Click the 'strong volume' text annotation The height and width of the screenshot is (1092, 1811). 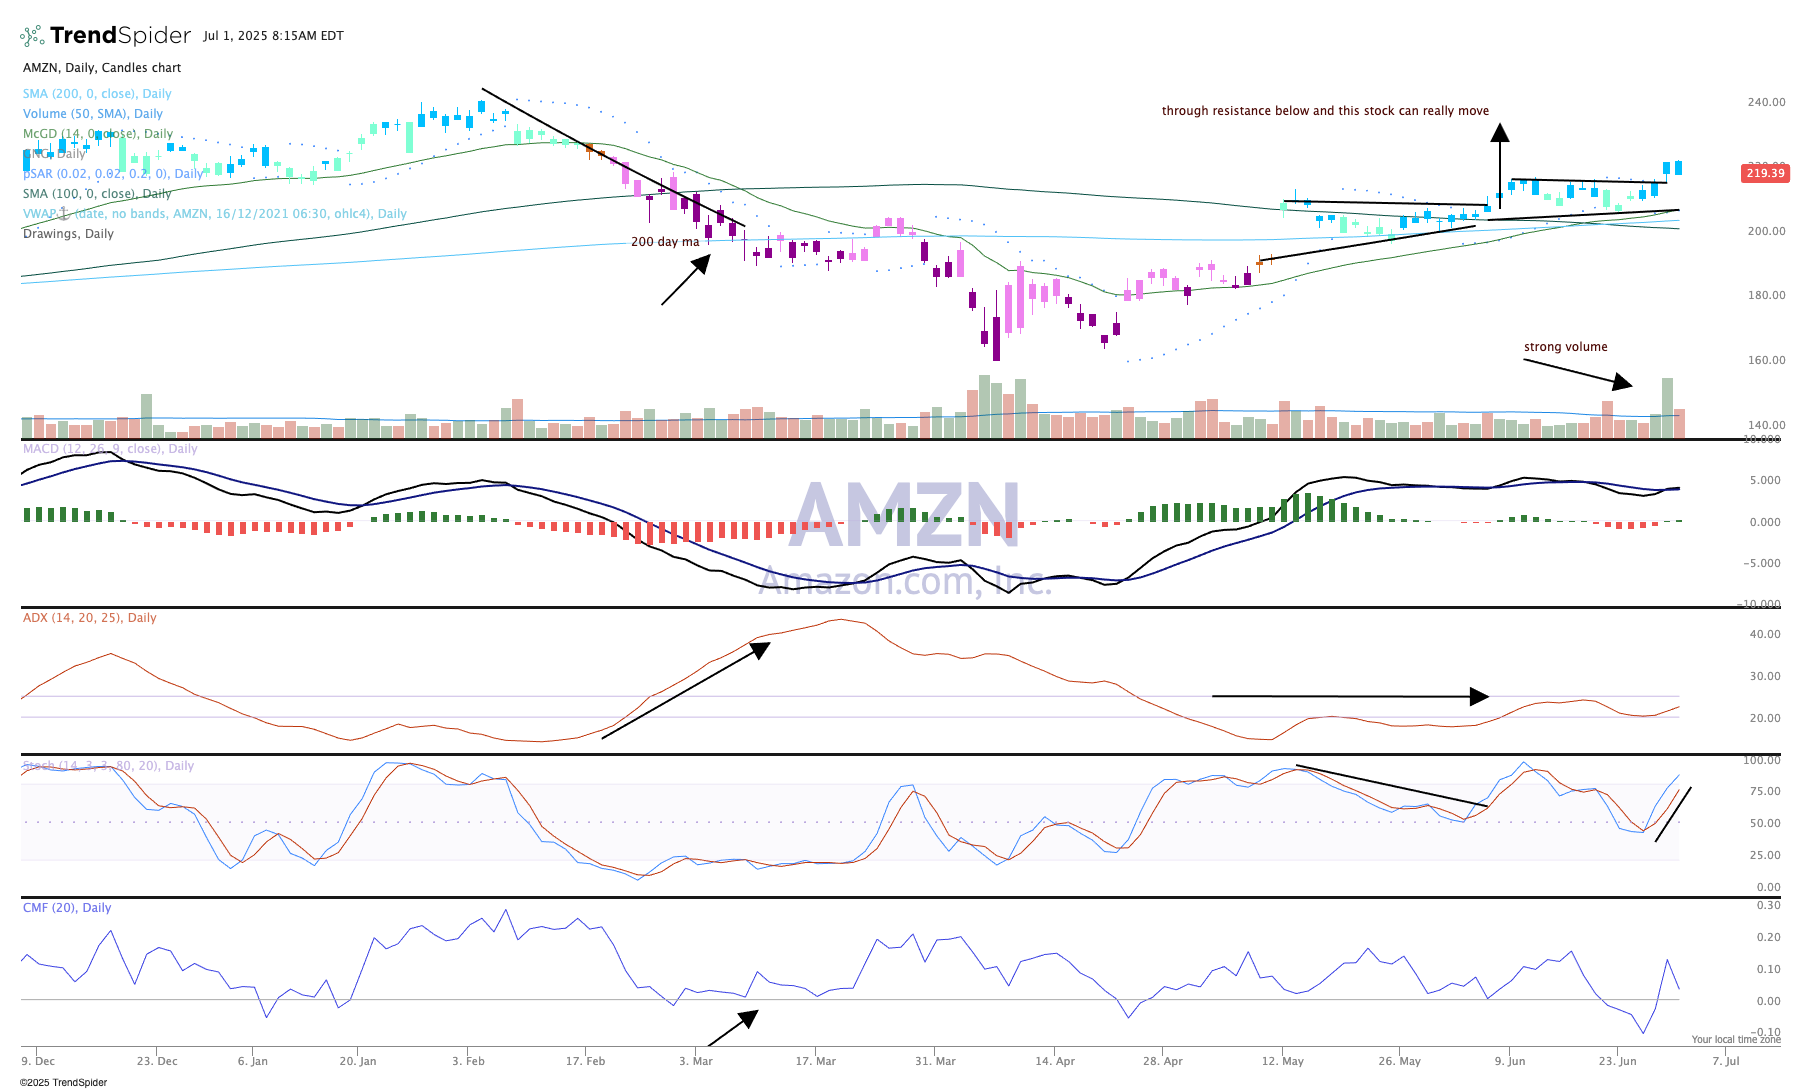1565,347
